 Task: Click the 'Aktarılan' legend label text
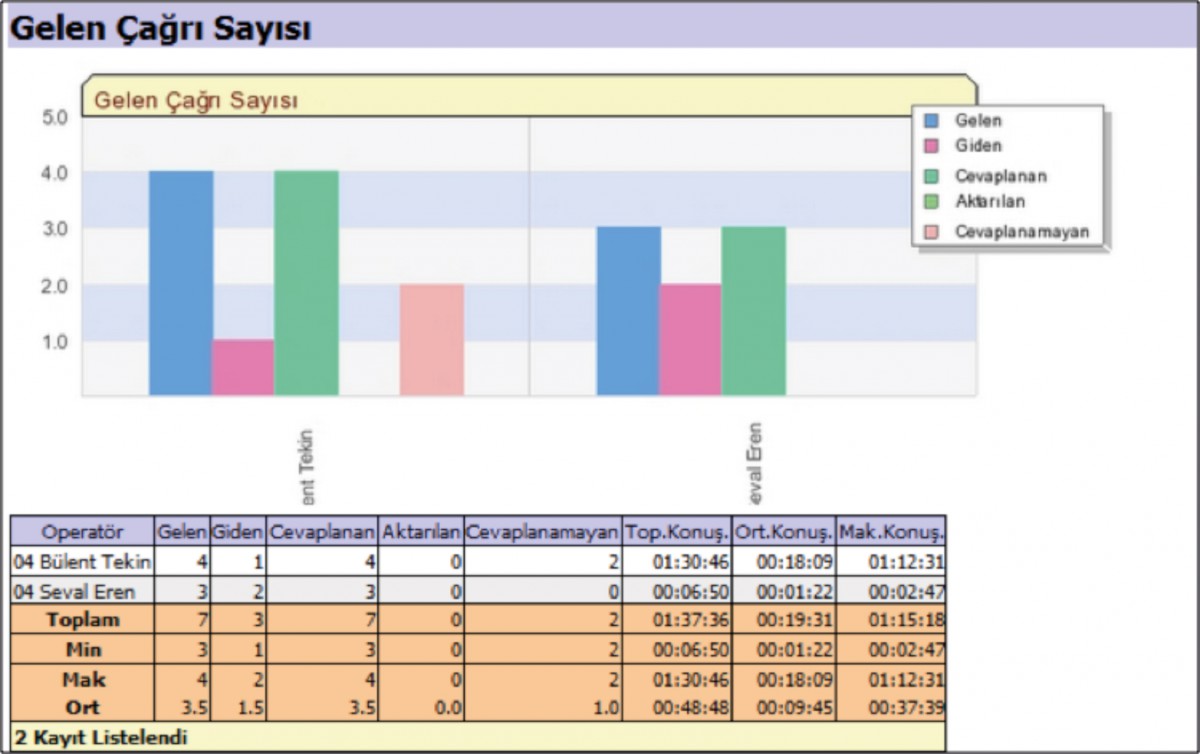click(x=989, y=201)
